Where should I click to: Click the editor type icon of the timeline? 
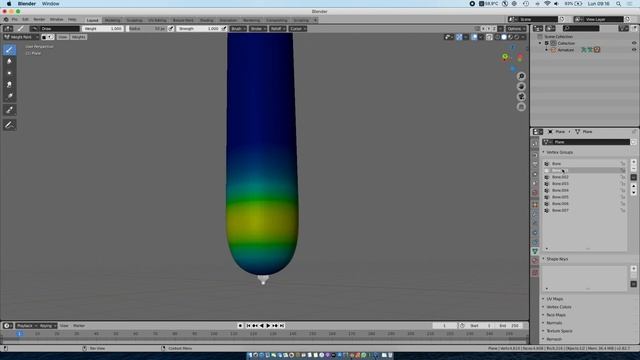tap(7, 326)
